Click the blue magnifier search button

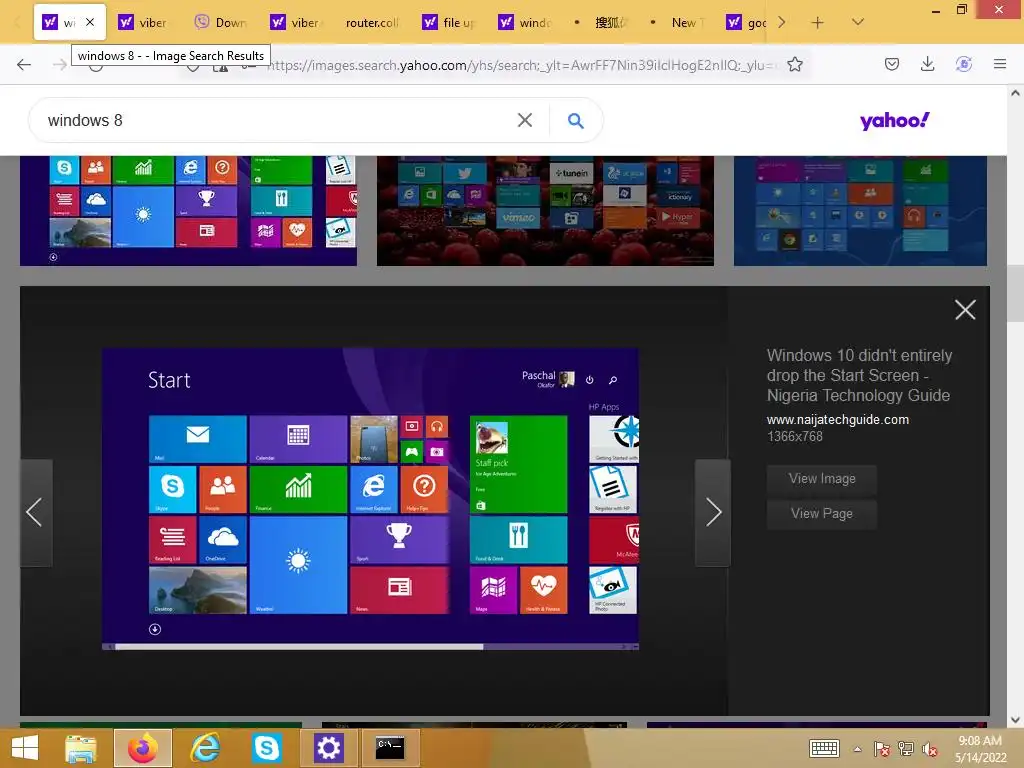pos(575,120)
